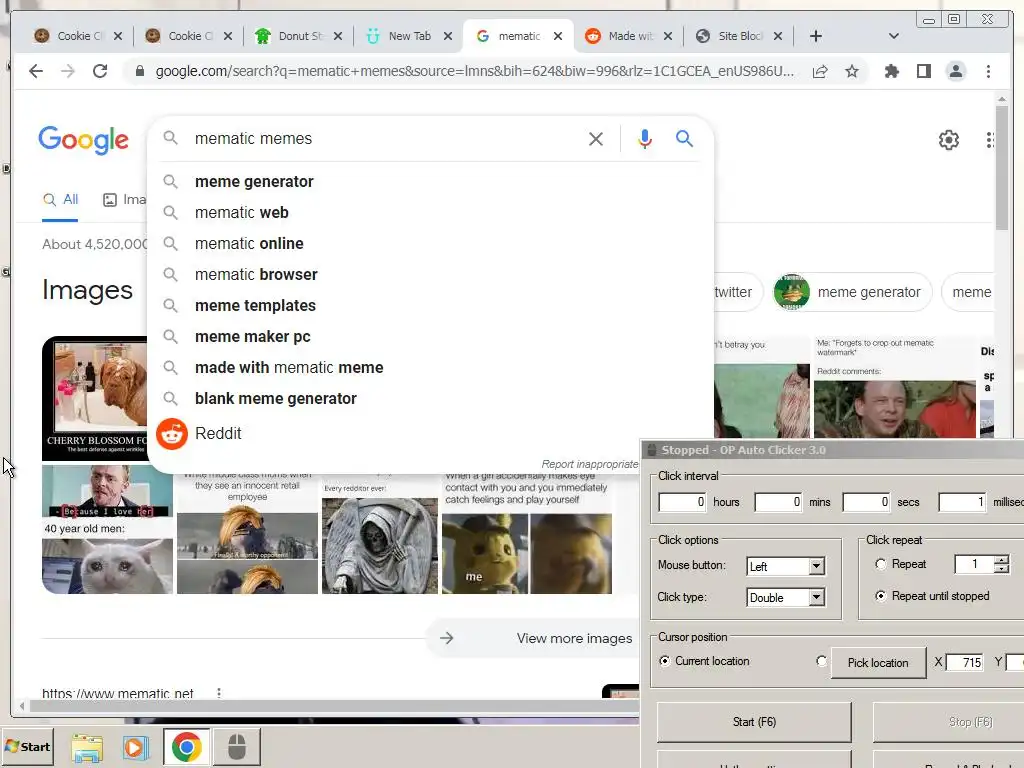Select Repeat until stopped option
Image resolution: width=1024 pixels, height=768 pixels.
[880, 596]
